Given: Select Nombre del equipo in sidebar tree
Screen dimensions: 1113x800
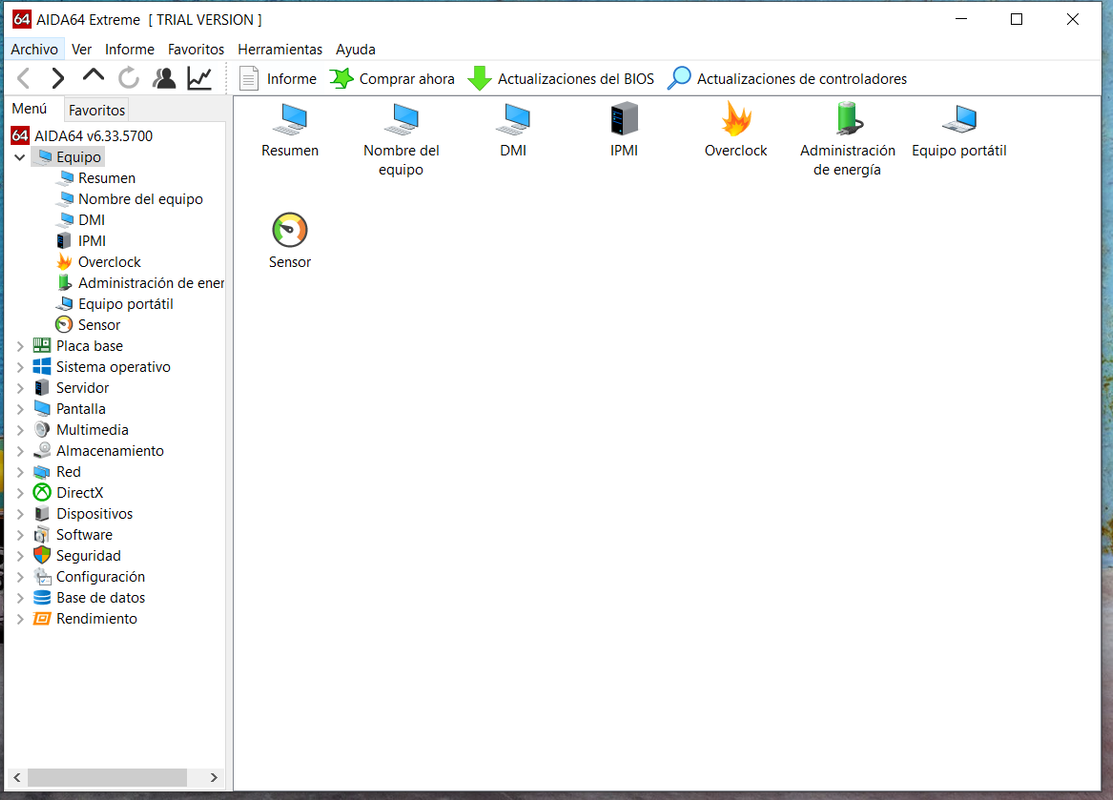Looking at the screenshot, I should (131, 199).
